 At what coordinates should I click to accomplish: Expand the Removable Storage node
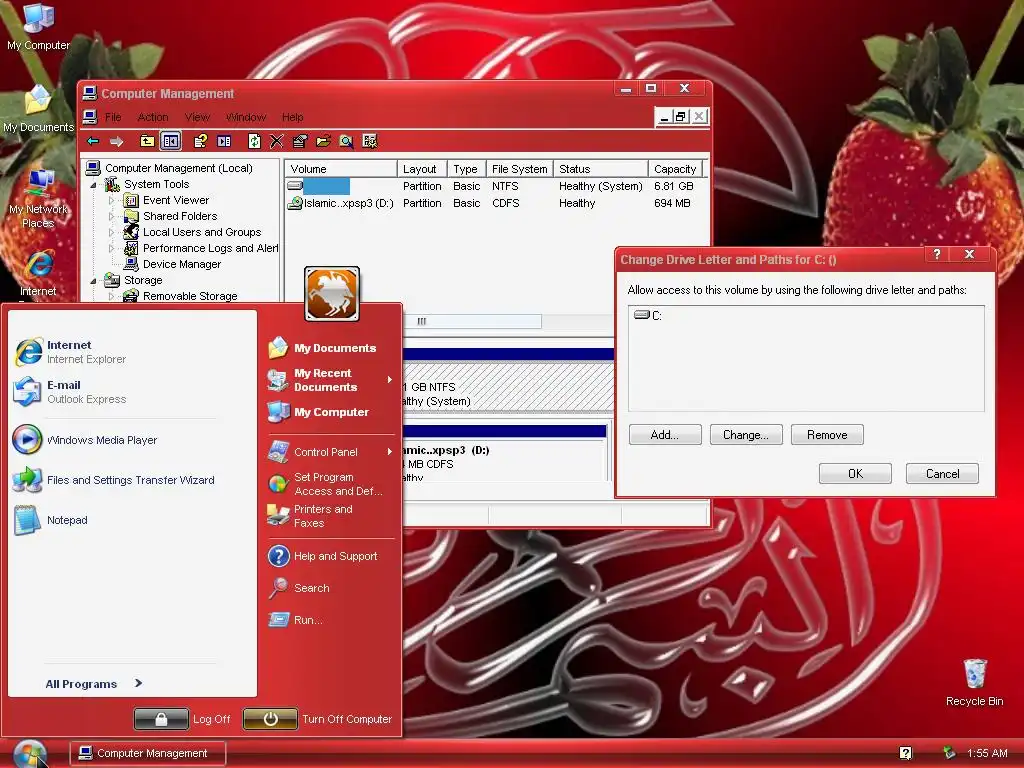112,296
